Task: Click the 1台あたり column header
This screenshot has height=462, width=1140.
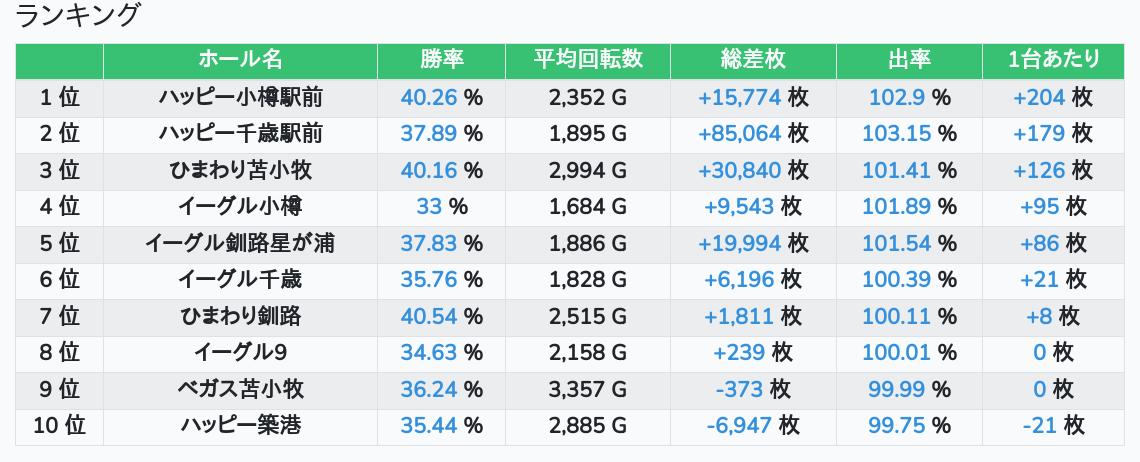Action: click(1053, 60)
